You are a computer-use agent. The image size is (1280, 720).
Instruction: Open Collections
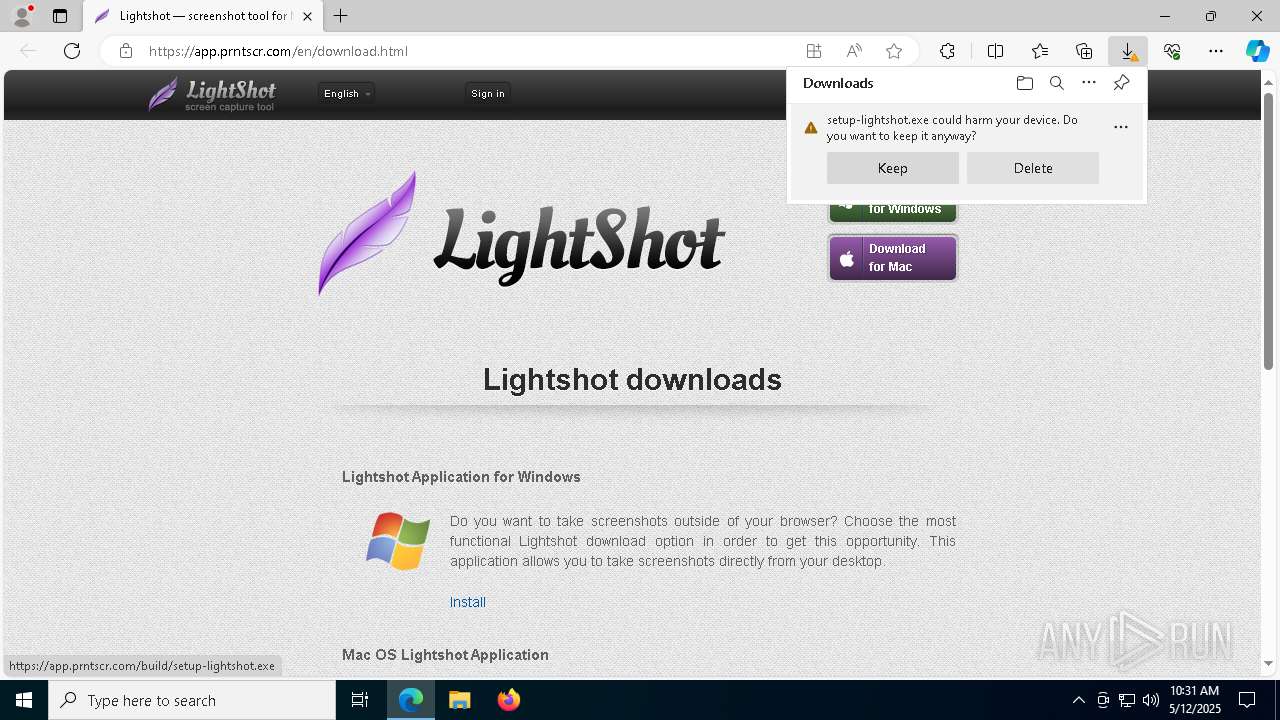pyautogui.click(x=1084, y=51)
